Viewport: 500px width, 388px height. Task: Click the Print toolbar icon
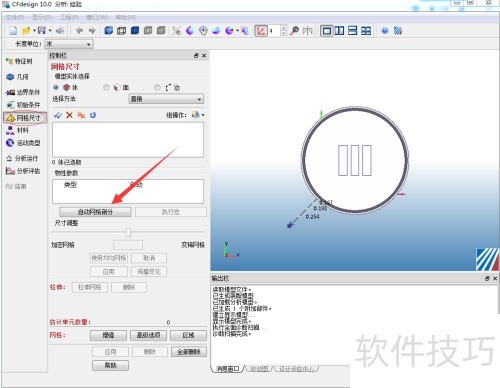60,31
